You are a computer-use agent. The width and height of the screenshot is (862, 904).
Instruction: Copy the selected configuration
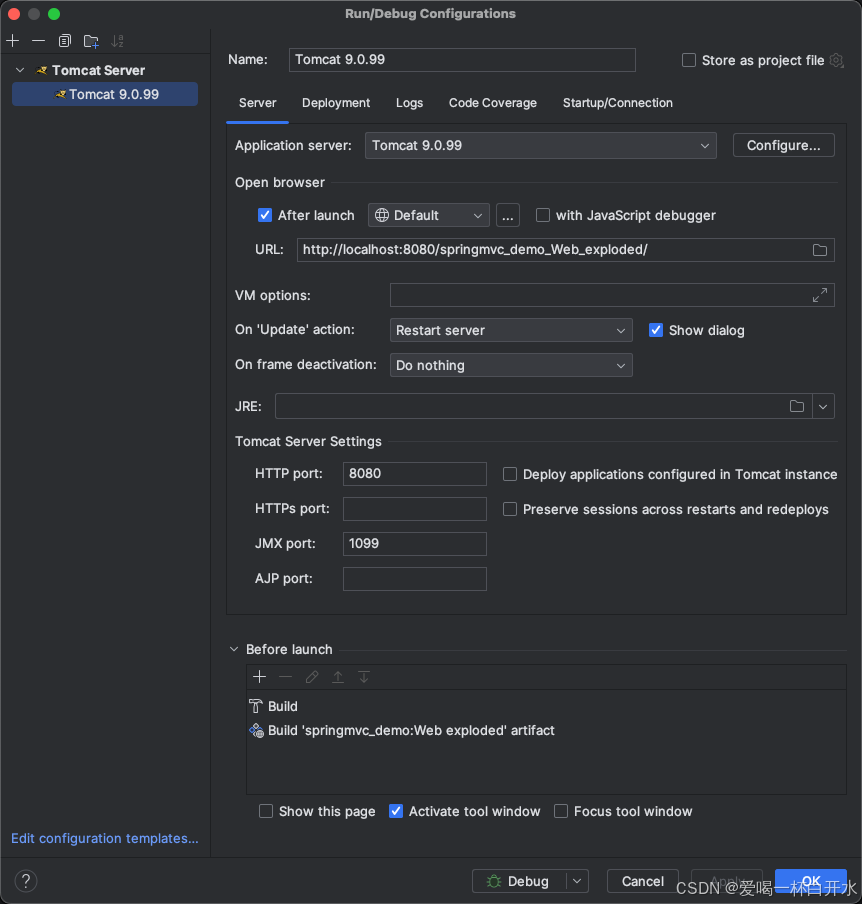tap(65, 41)
